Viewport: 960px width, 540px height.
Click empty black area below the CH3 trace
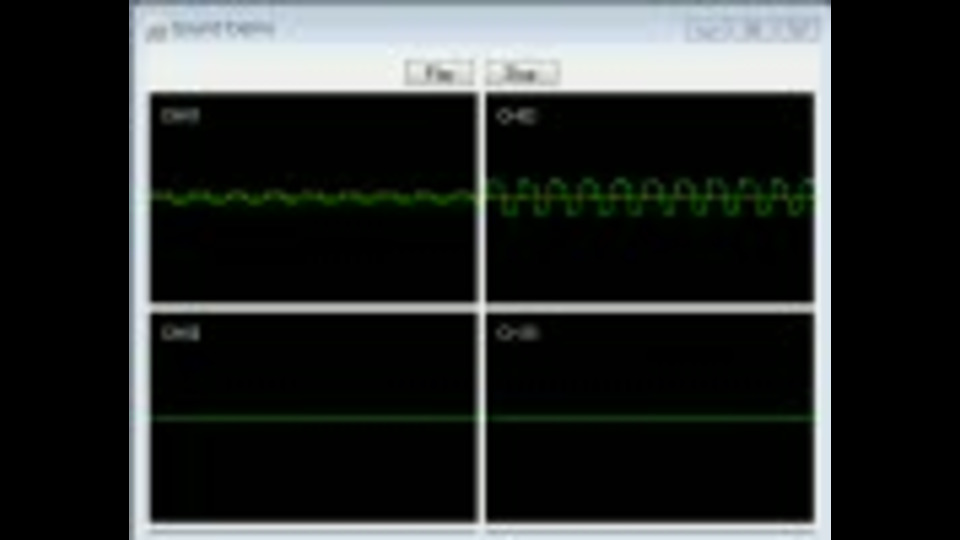(x=313, y=471)
